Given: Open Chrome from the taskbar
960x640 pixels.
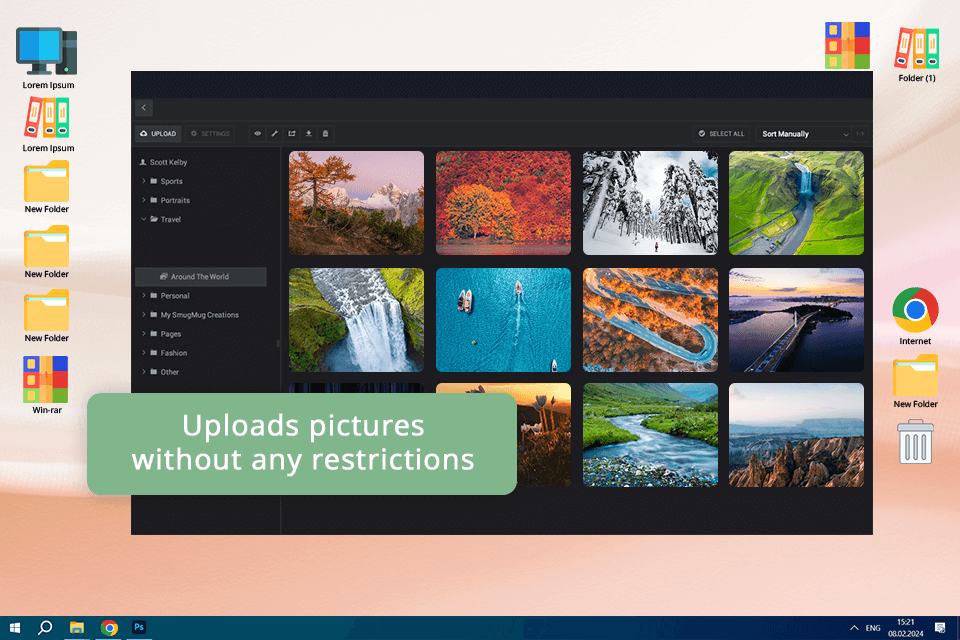Looking at the screenshot, I should pos(109,628).
